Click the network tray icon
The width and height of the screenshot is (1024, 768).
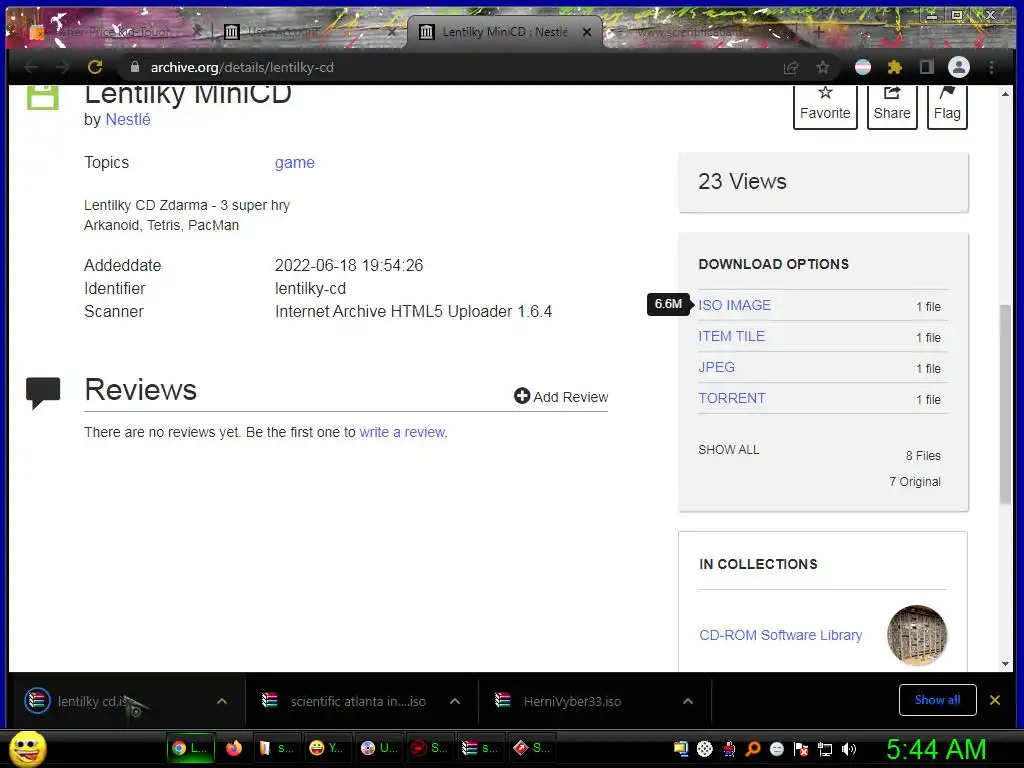pyautogui.click(x=825, y=749)
